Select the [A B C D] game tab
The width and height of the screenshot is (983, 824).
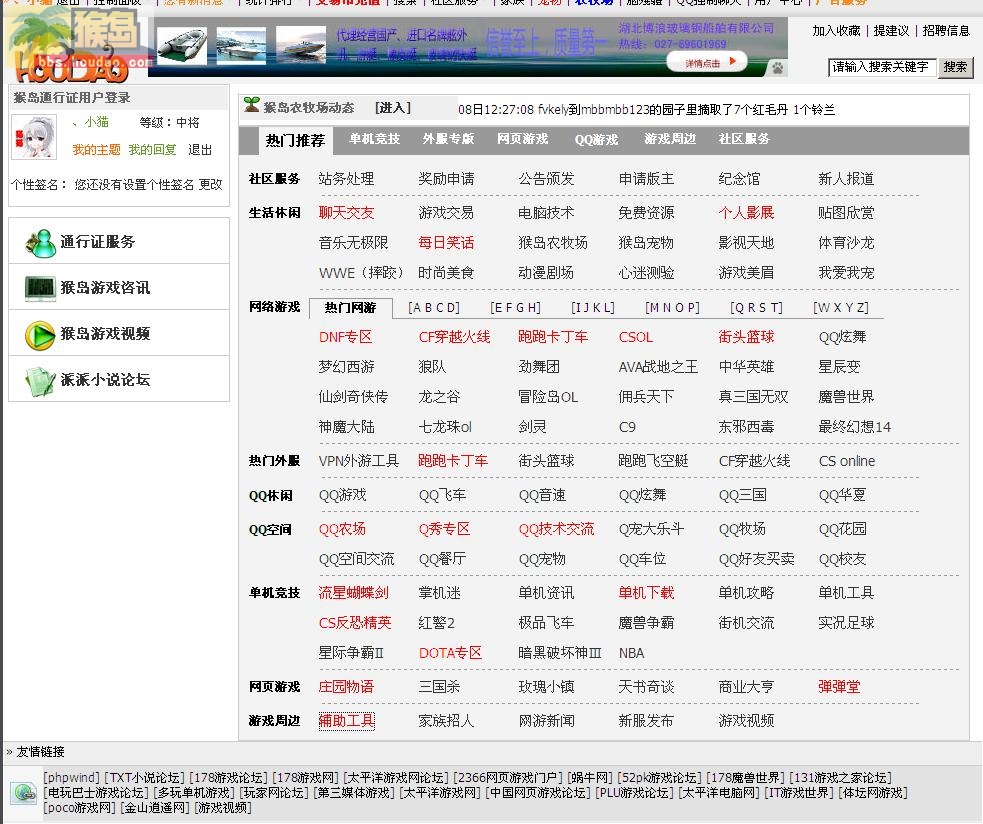[434, 308]
